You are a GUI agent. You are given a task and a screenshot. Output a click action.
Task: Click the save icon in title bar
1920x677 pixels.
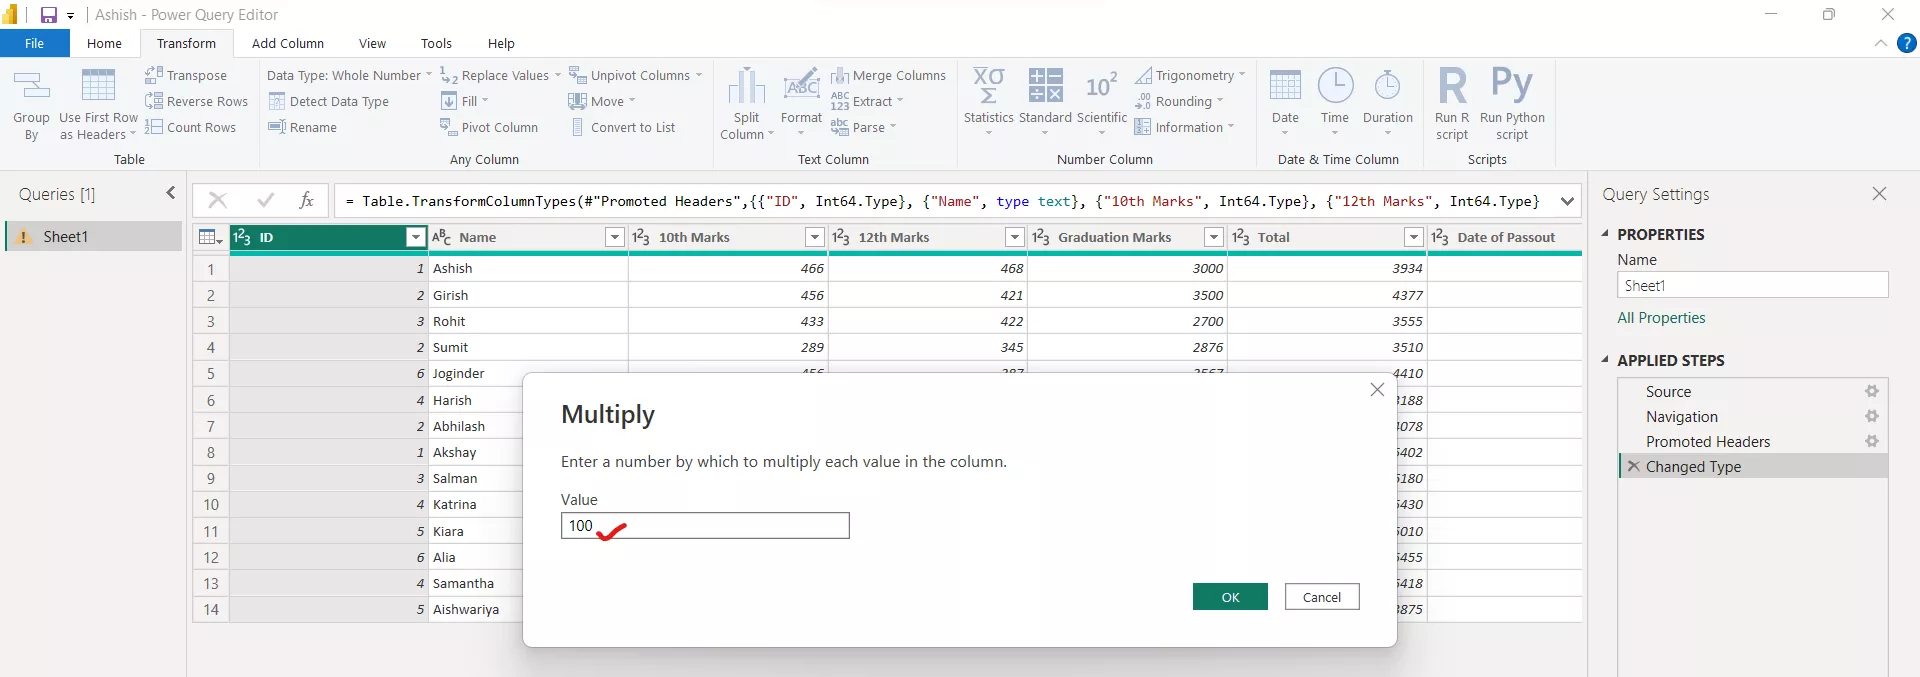(48, 15)
